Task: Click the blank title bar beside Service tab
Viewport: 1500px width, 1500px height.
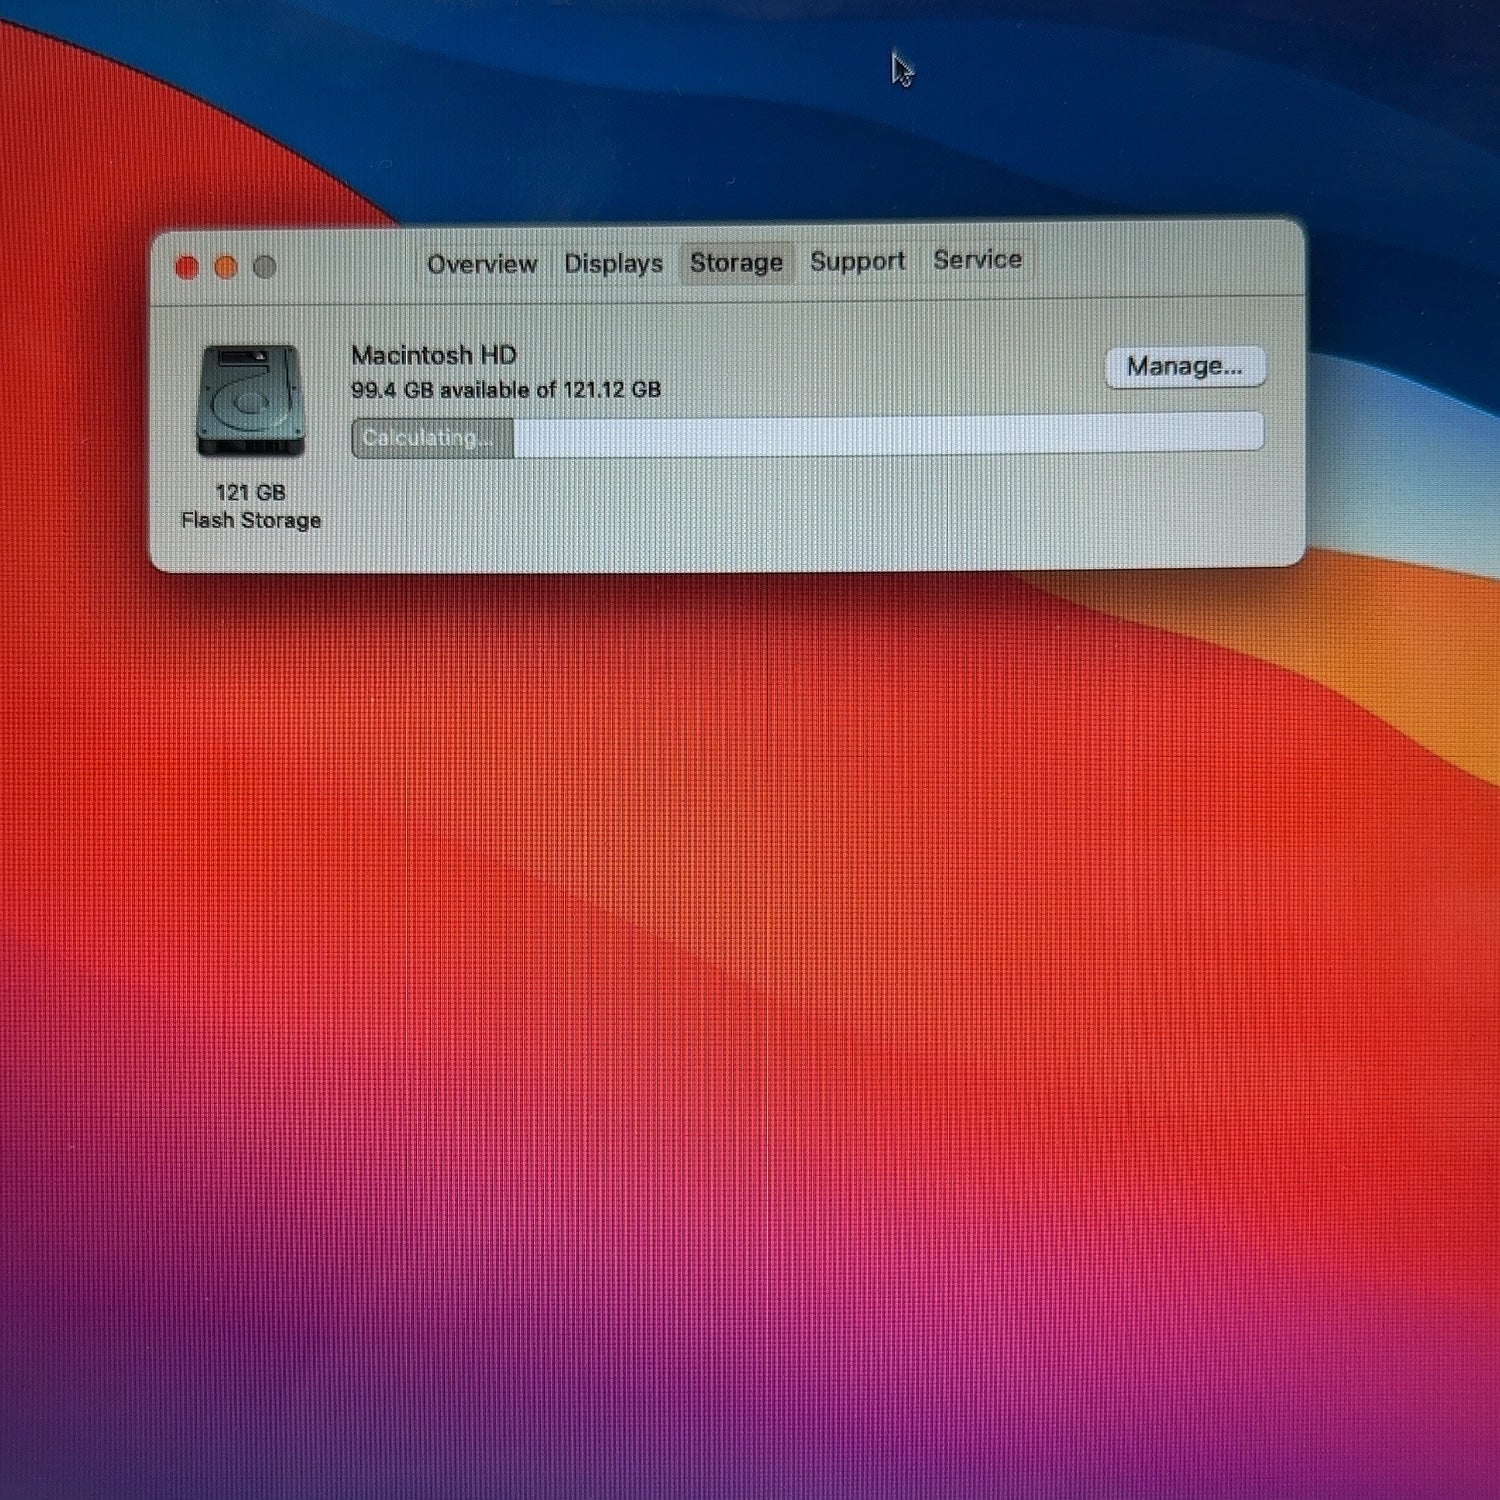Action: click(x=1160, y=260)
